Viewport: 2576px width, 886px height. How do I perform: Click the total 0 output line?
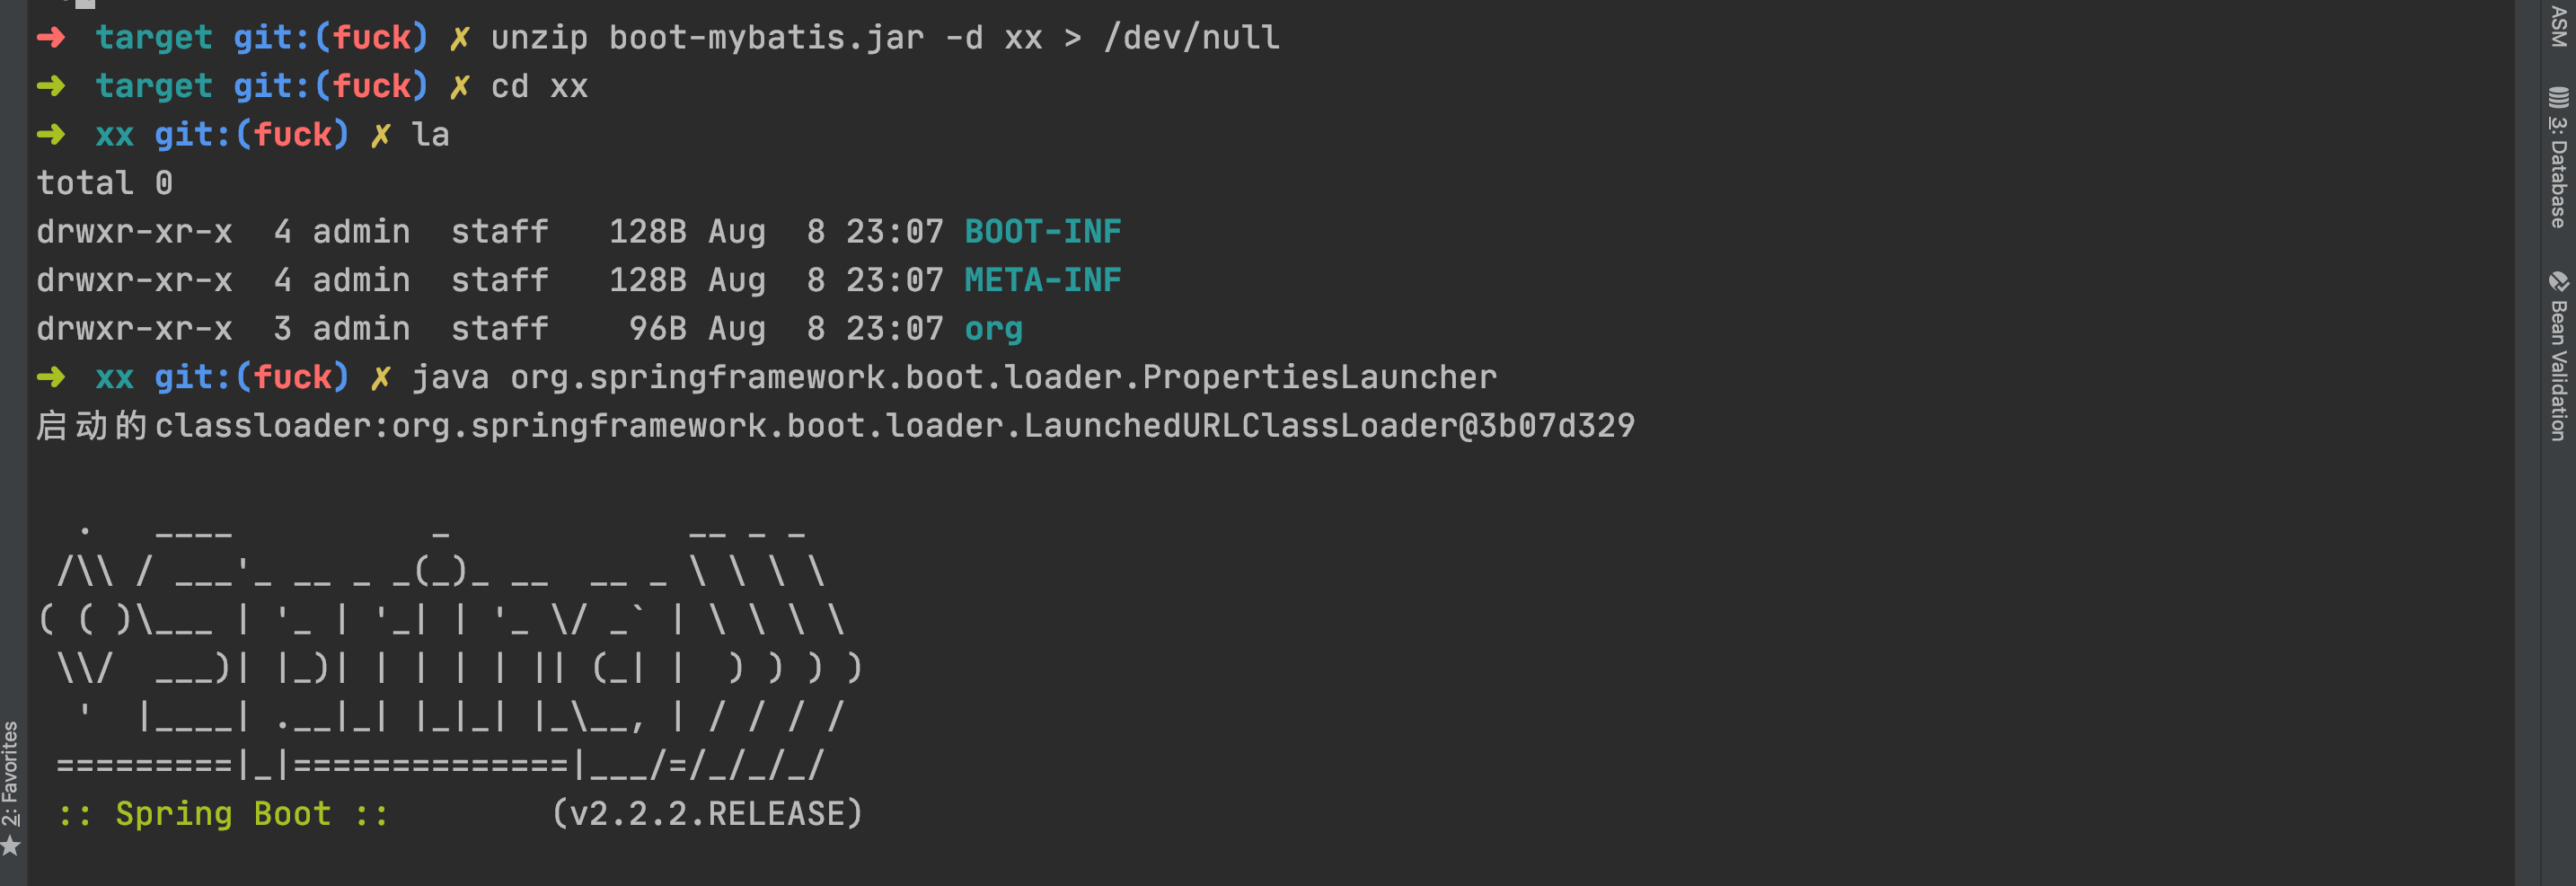coord(105,183)
